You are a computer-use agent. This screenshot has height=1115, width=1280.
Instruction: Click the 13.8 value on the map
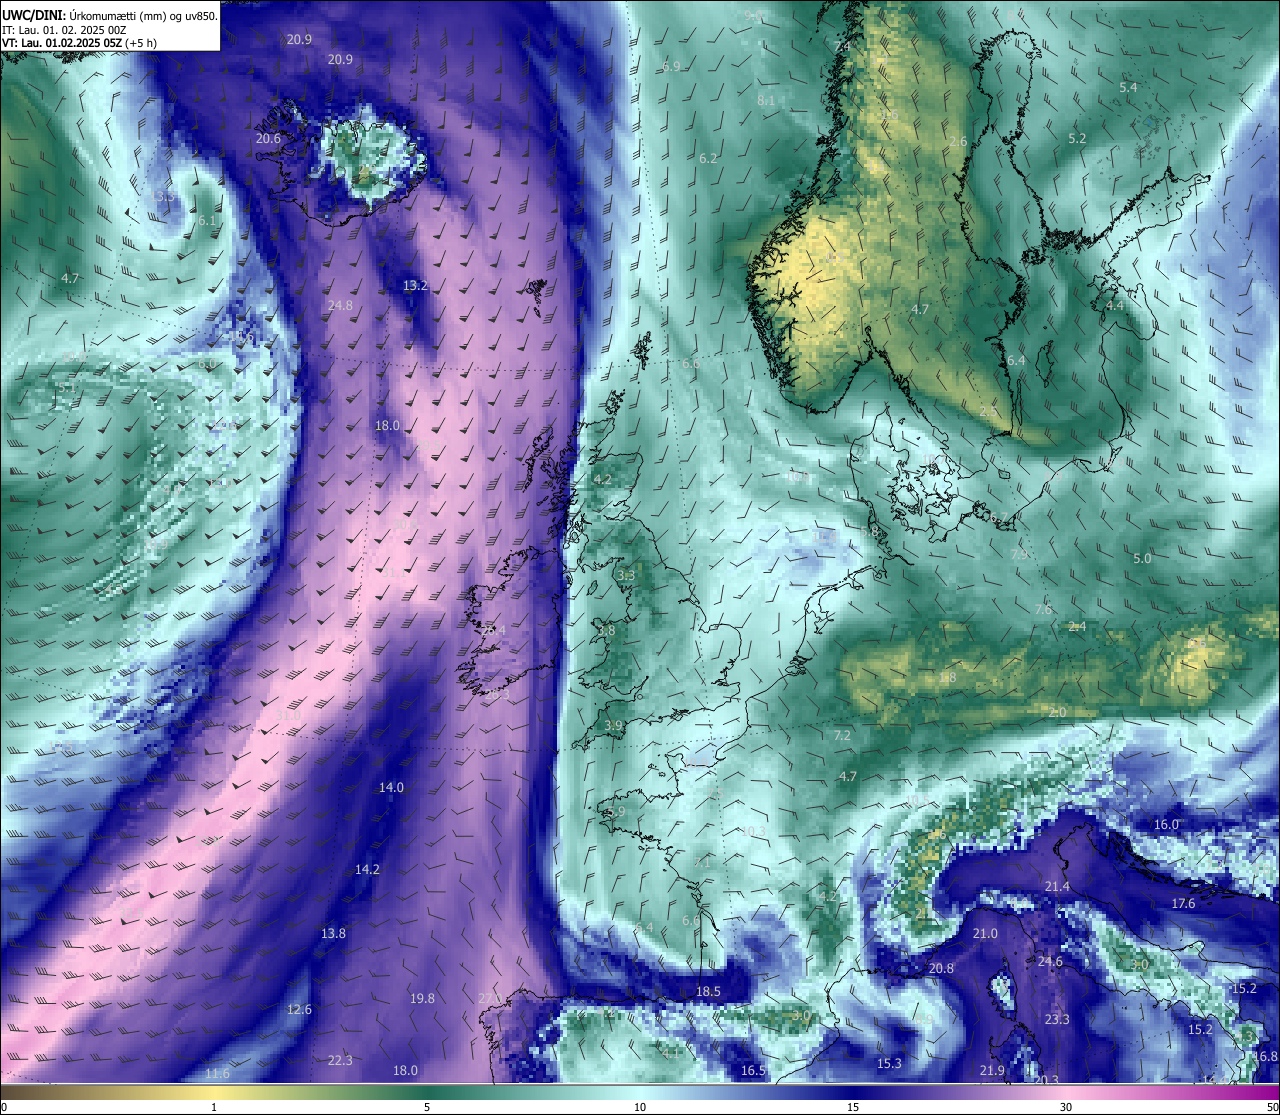coord(333,934)
